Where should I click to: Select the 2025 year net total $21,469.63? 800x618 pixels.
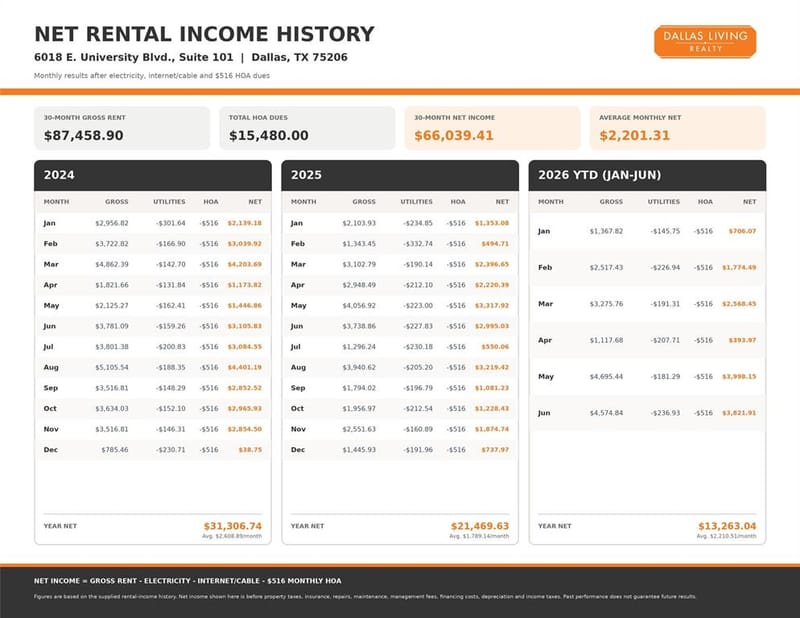[480, 526]
